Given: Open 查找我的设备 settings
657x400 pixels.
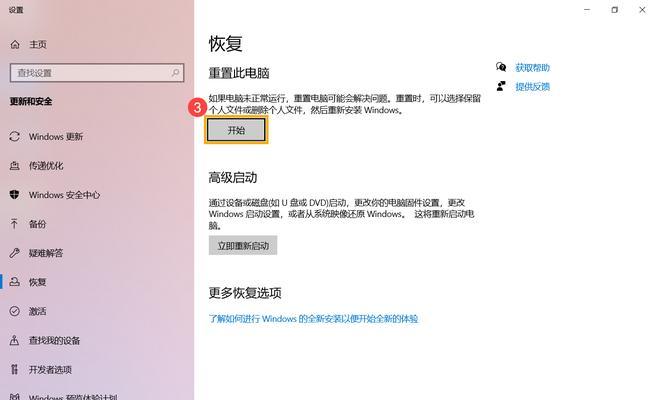Looking at the screenshot, I should 54,341.
